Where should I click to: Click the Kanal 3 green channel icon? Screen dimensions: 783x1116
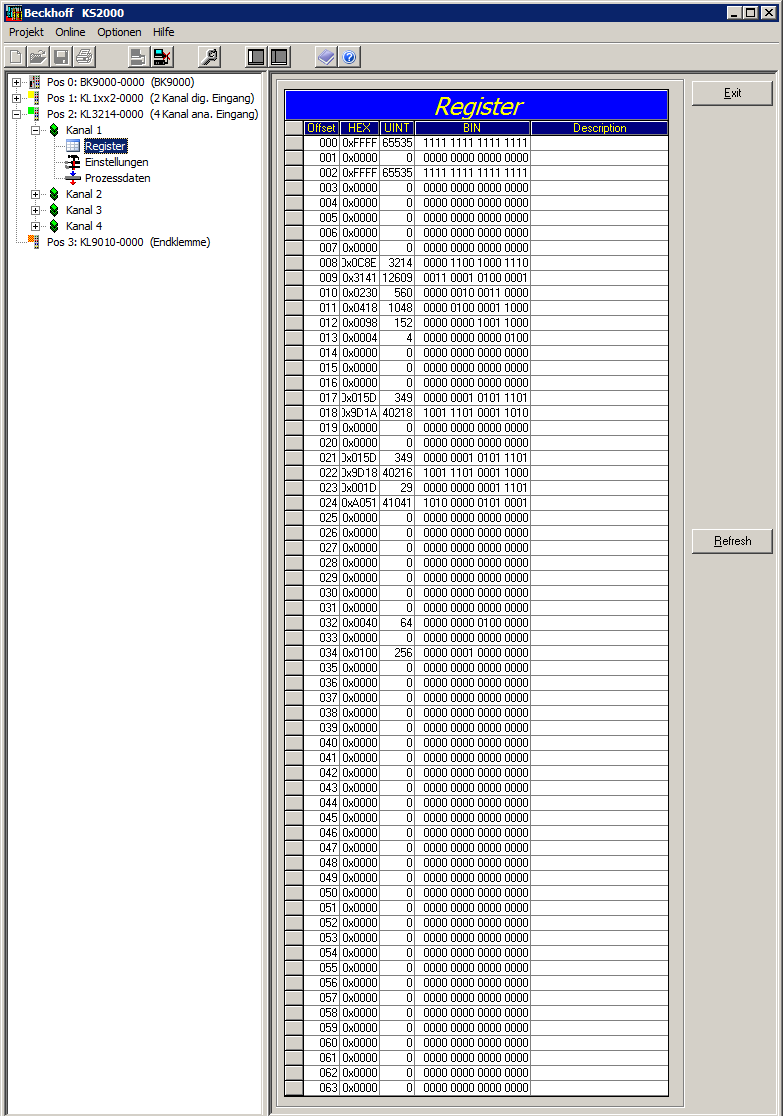54,210
